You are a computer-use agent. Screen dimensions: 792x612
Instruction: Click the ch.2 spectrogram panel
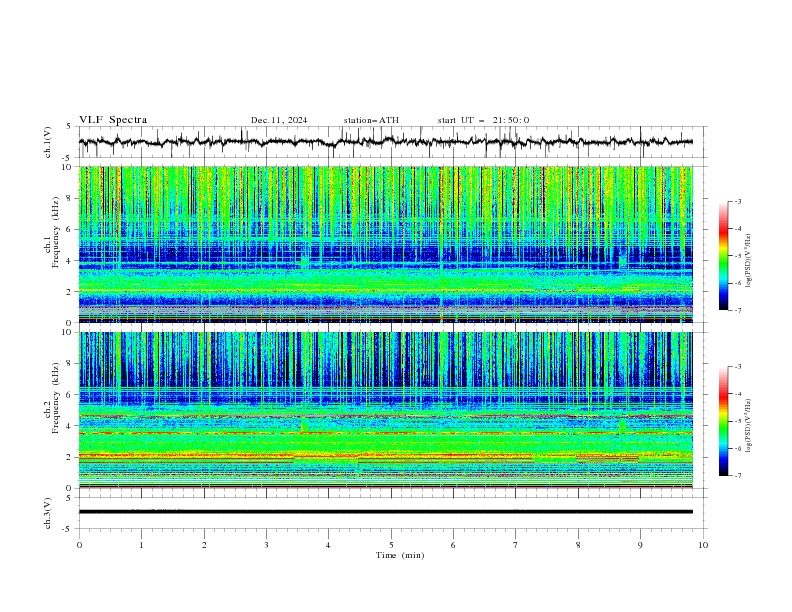point(386,410)
